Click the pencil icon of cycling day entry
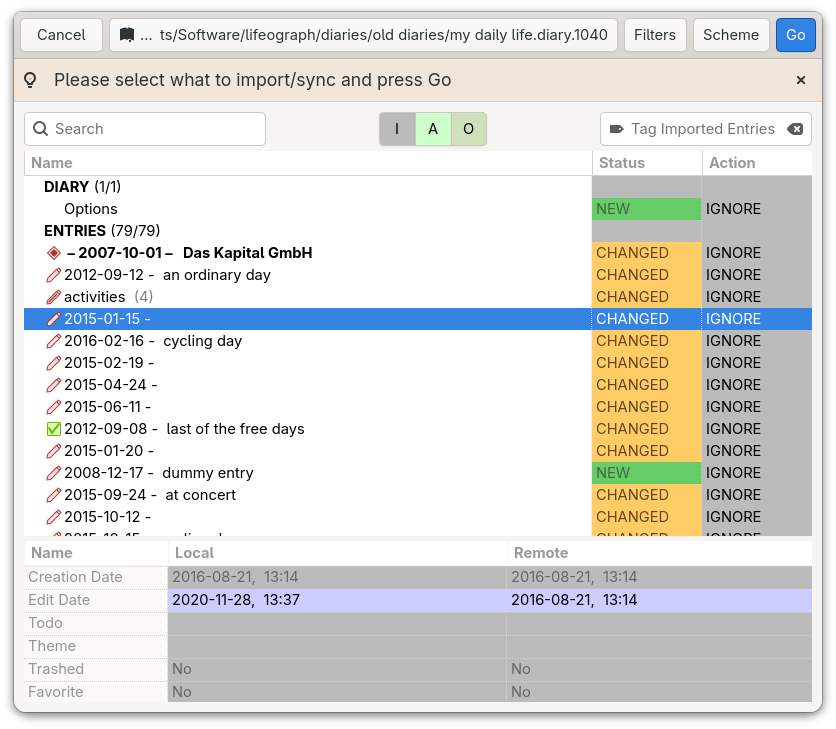The width and height of the screenshot is (836, 729). [x=53, y=341]
